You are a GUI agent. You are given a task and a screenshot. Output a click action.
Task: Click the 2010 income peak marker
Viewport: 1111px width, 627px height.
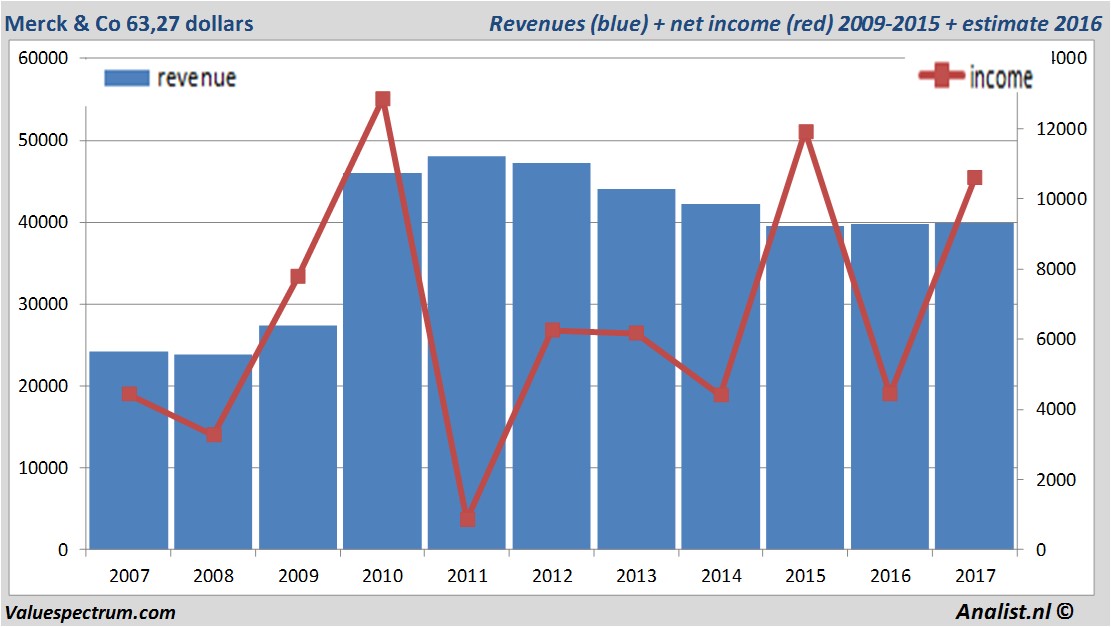pyautogui.click(x=383, y=99)
